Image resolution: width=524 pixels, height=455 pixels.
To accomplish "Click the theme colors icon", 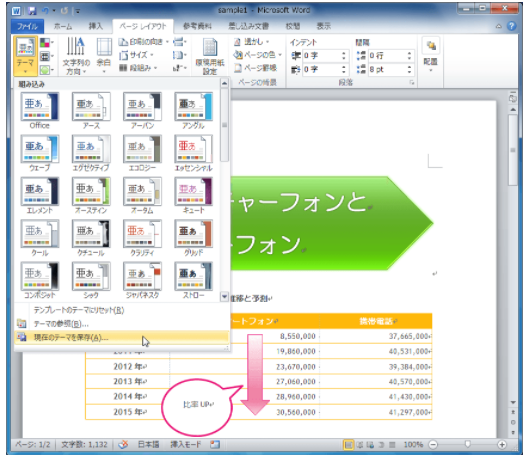I will 45,43.
